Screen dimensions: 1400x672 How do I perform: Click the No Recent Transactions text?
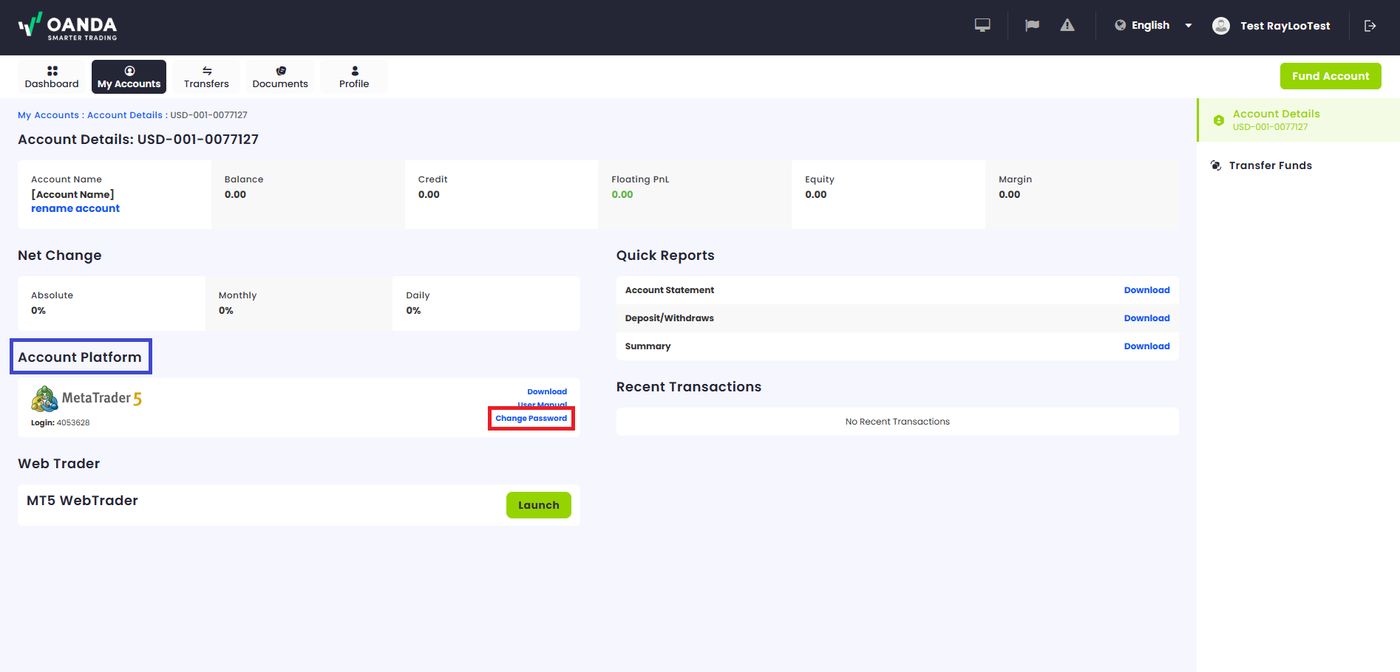(897, 422)
